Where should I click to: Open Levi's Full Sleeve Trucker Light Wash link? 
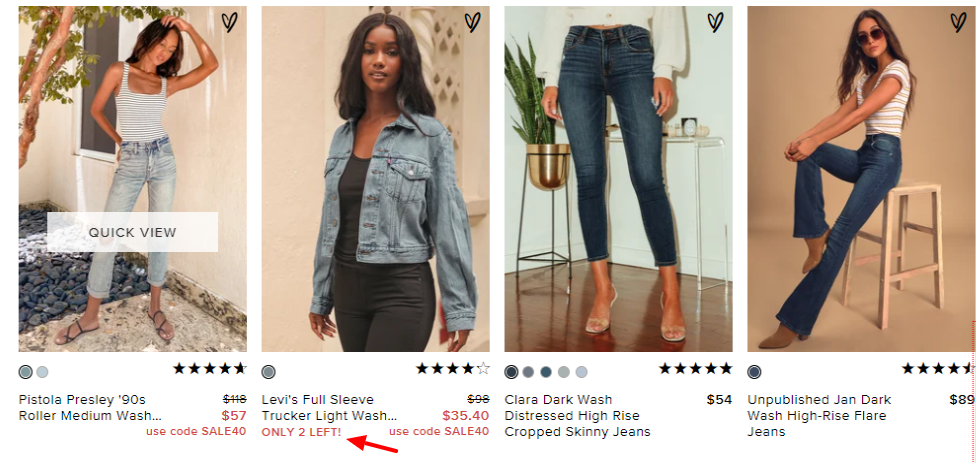pyautogui.click(x=329, y=408)
